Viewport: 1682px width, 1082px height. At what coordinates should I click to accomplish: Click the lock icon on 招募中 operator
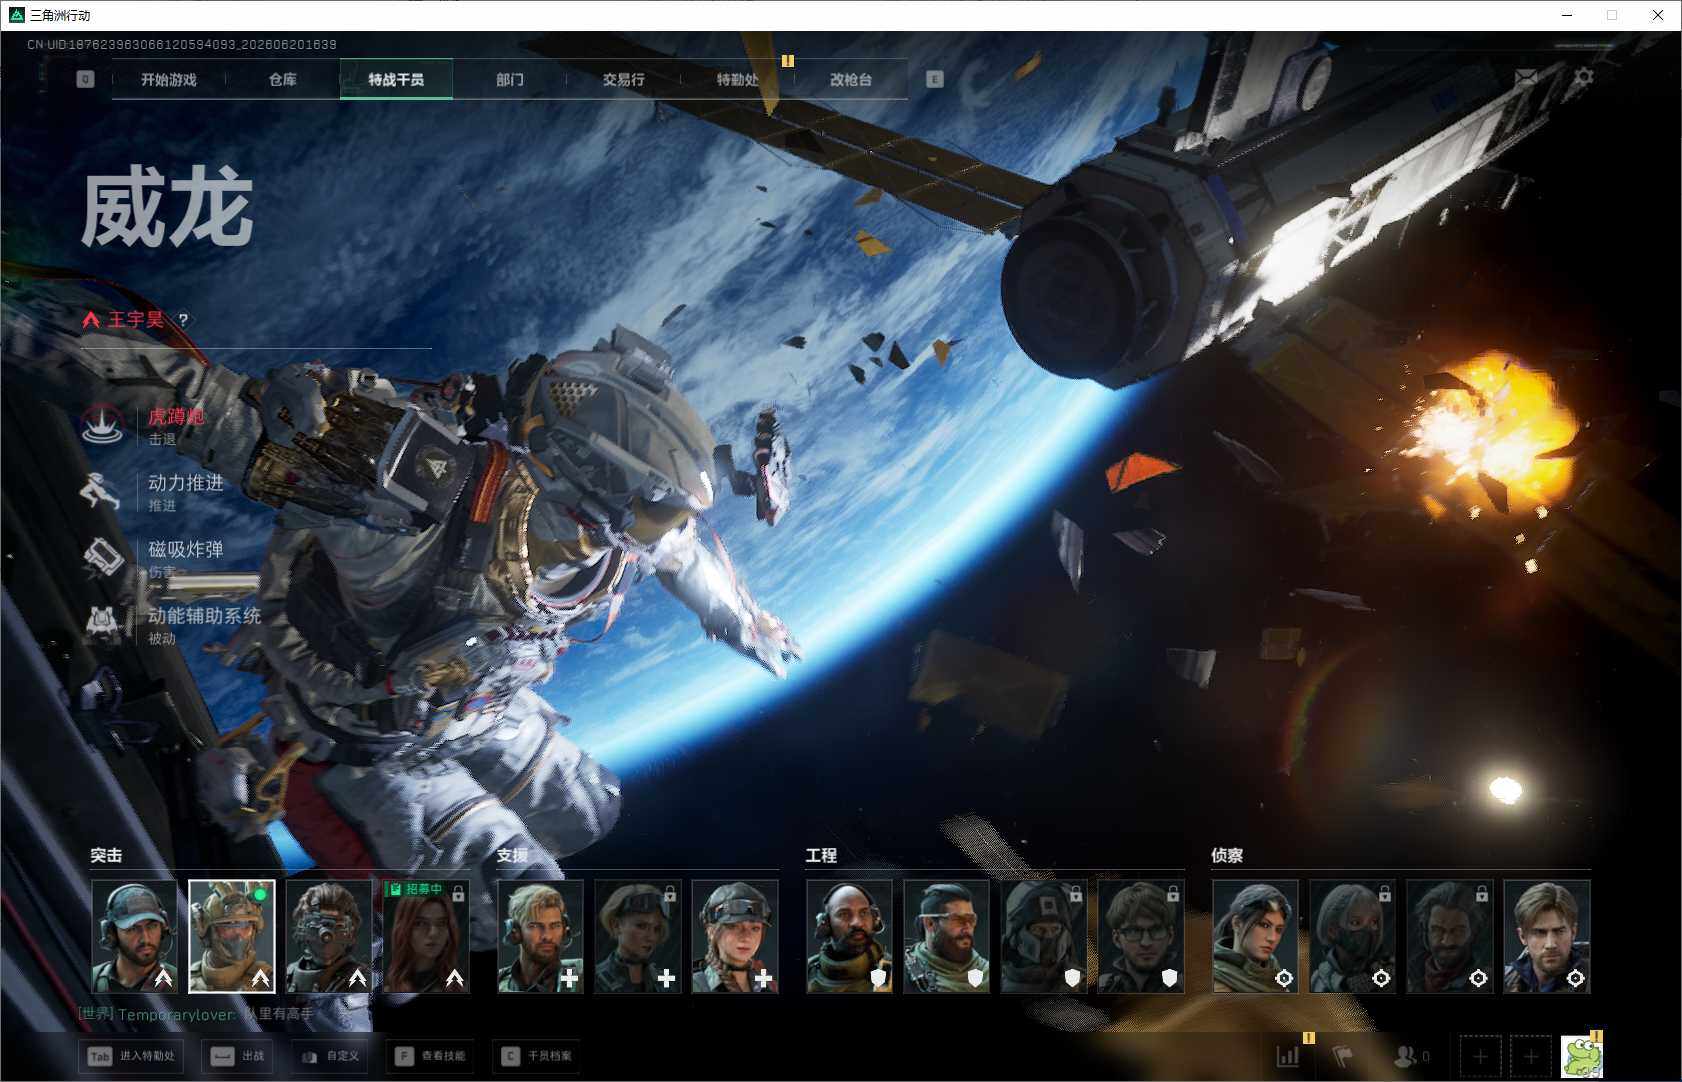(x=458, y=893)
